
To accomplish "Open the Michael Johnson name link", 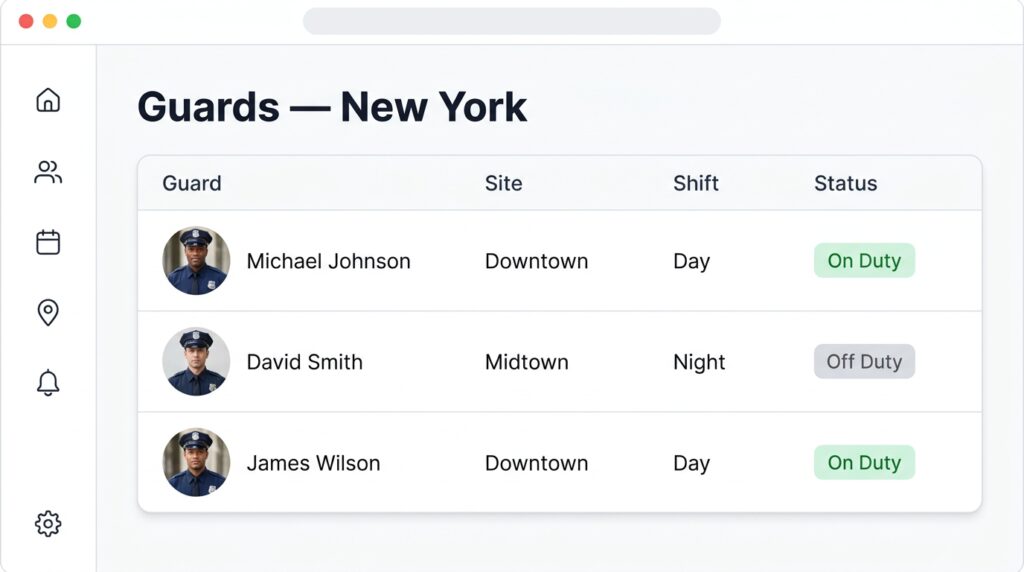I will (x=328, y=261).
